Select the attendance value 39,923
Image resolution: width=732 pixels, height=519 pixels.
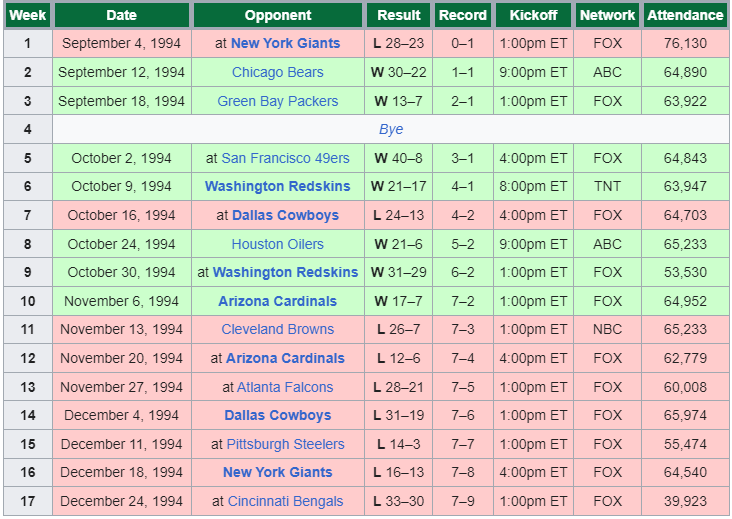685,501
